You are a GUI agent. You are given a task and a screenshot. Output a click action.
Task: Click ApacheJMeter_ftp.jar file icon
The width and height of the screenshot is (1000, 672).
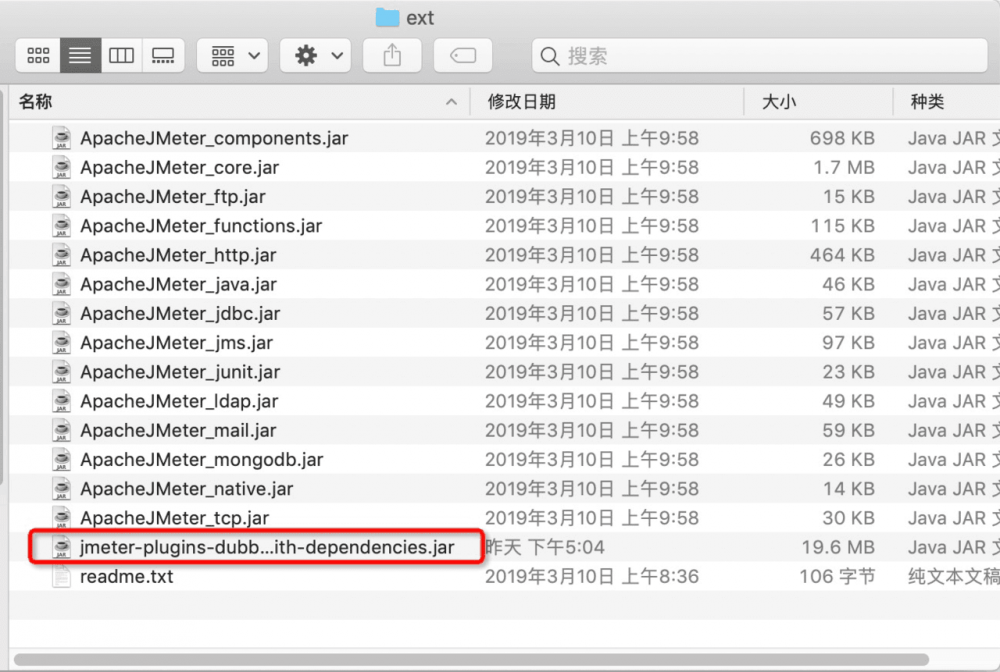(61, 196)
